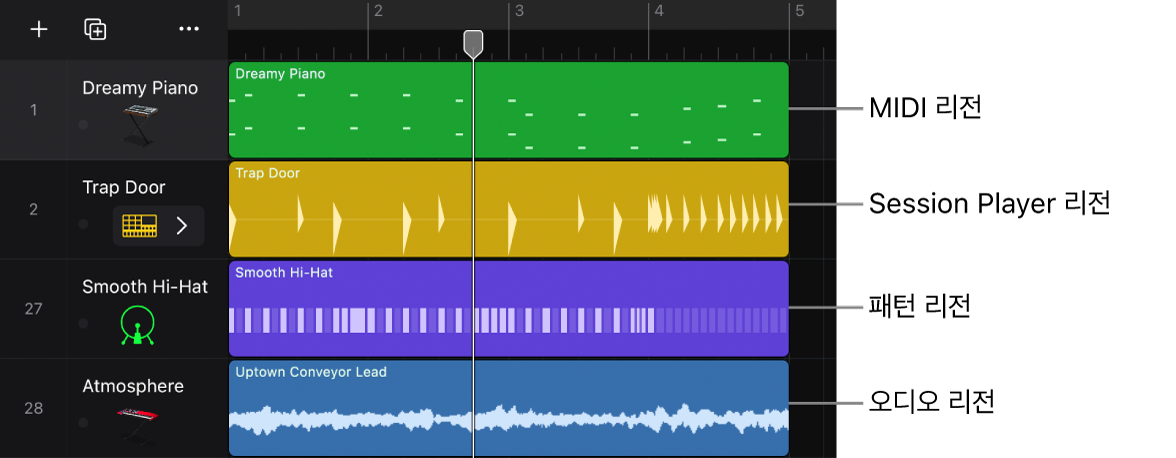Viewport: 1176px width, 458px height.
Task: Toggle the Trap Door track status dot
Action: [83, 224]
